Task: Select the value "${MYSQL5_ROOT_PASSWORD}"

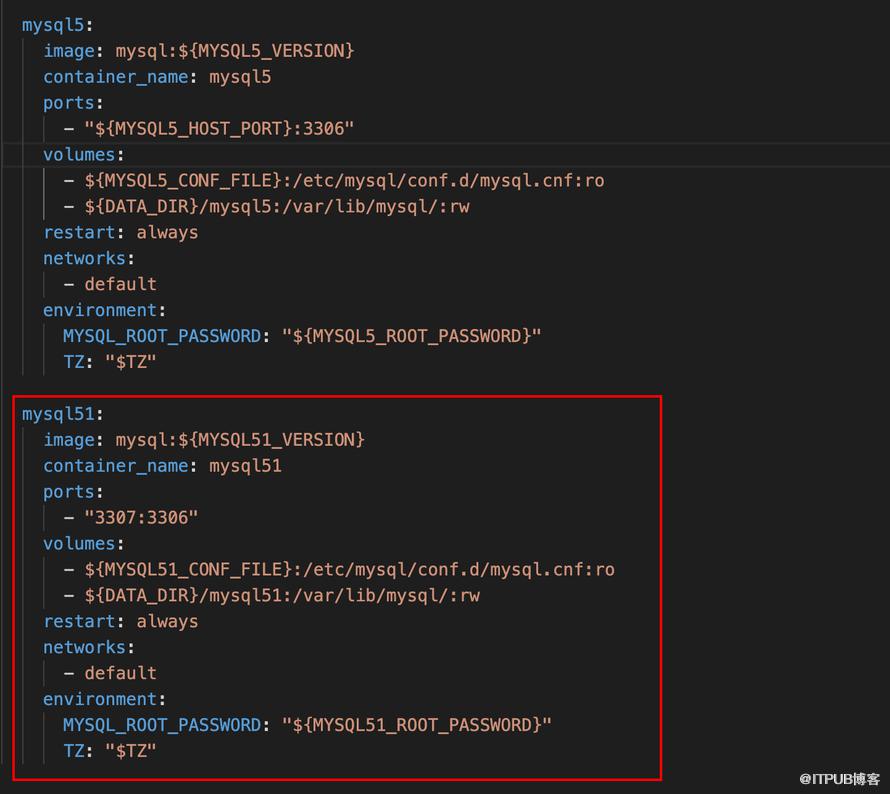Action: [x=412, y=336]
